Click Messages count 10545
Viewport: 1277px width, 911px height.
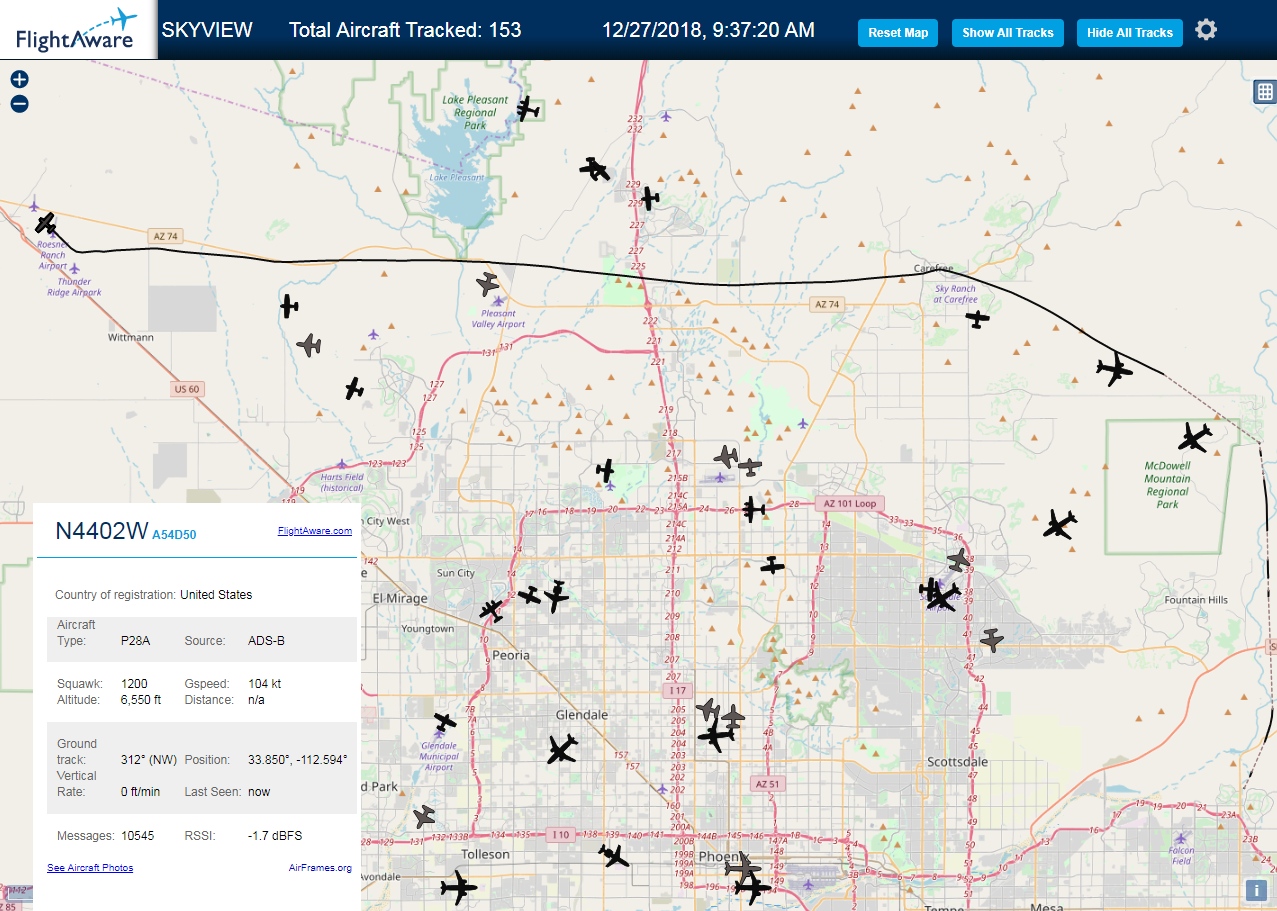coord(137,835)
